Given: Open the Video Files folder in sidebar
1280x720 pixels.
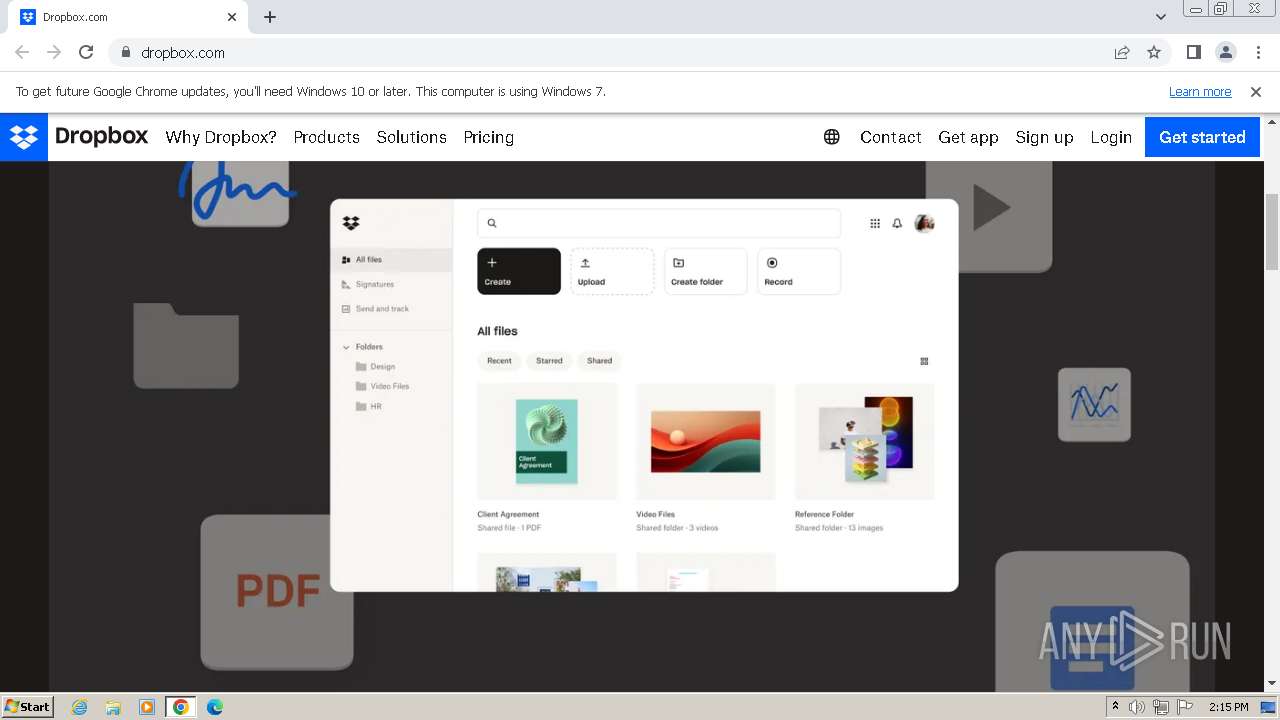Looking at the screenshot, I should click(x=383, y=386).
